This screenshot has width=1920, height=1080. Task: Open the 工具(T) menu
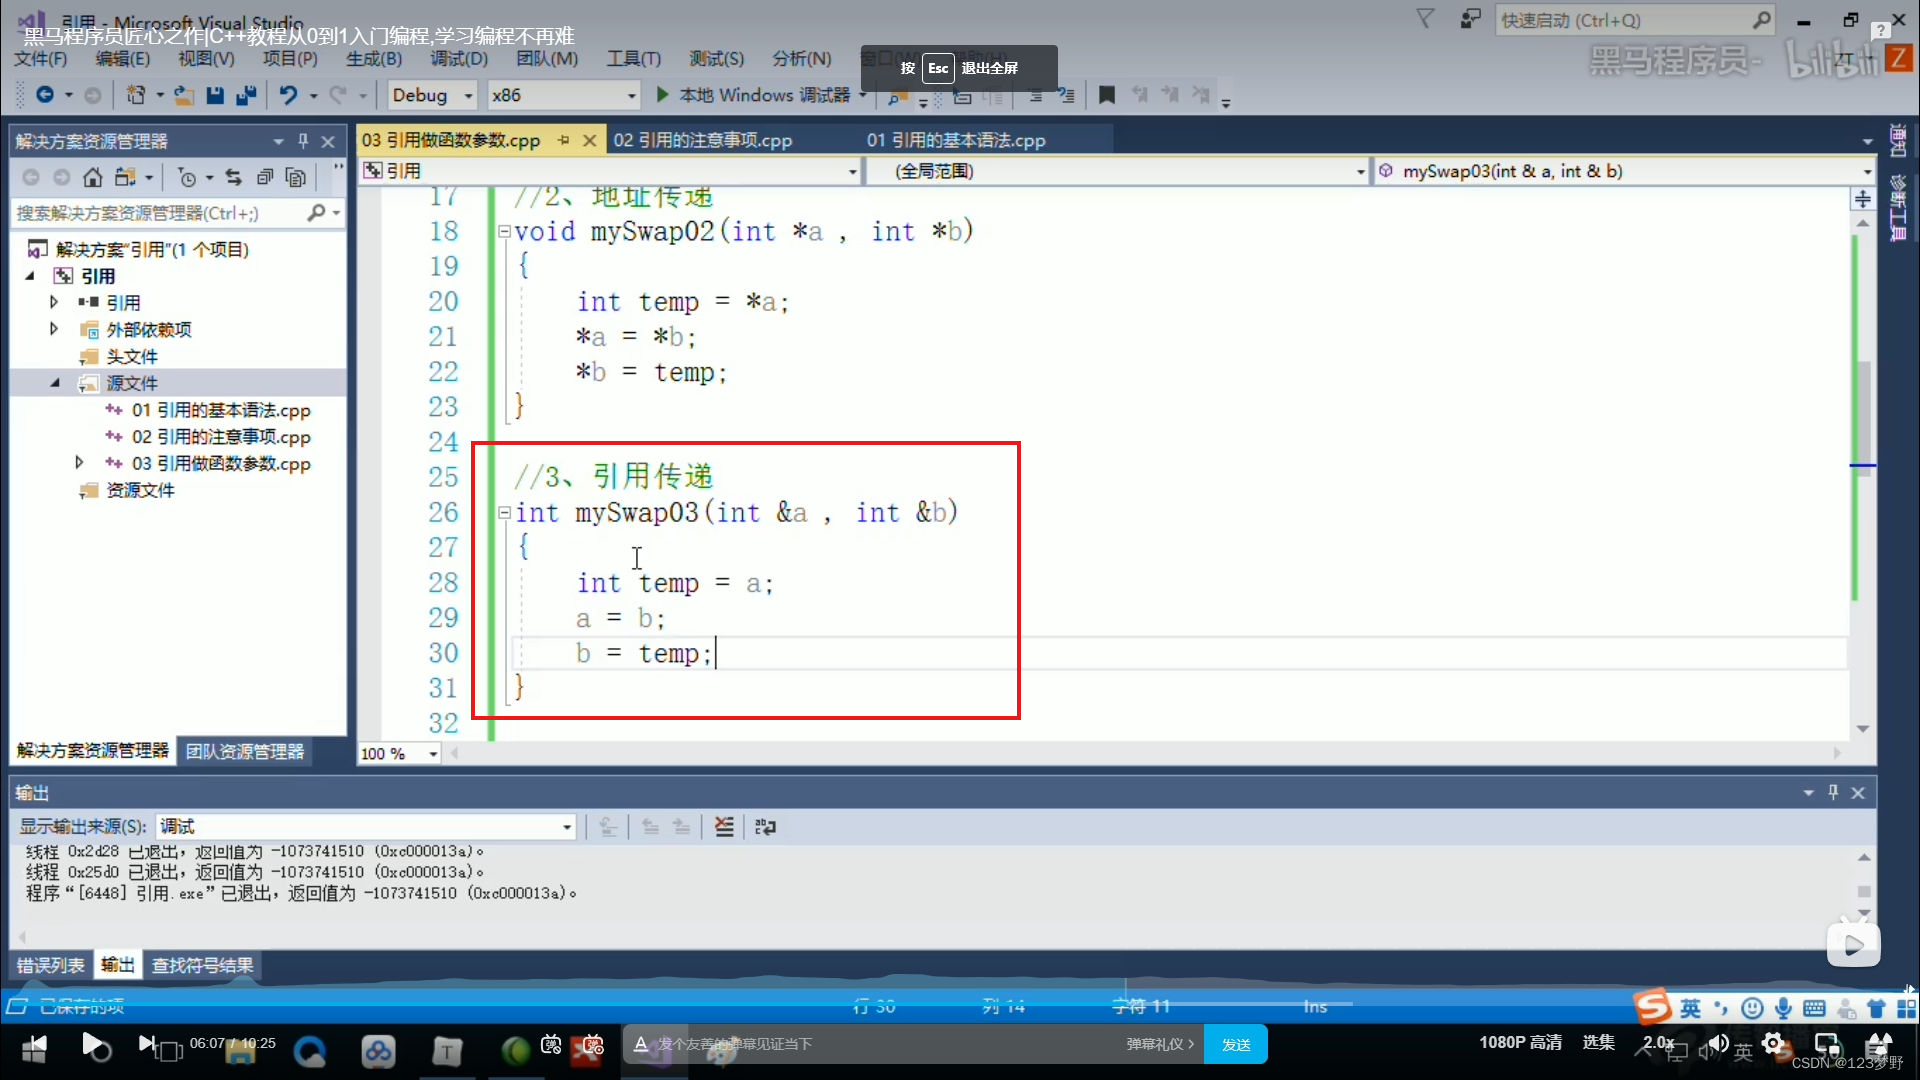pos(634,59)
